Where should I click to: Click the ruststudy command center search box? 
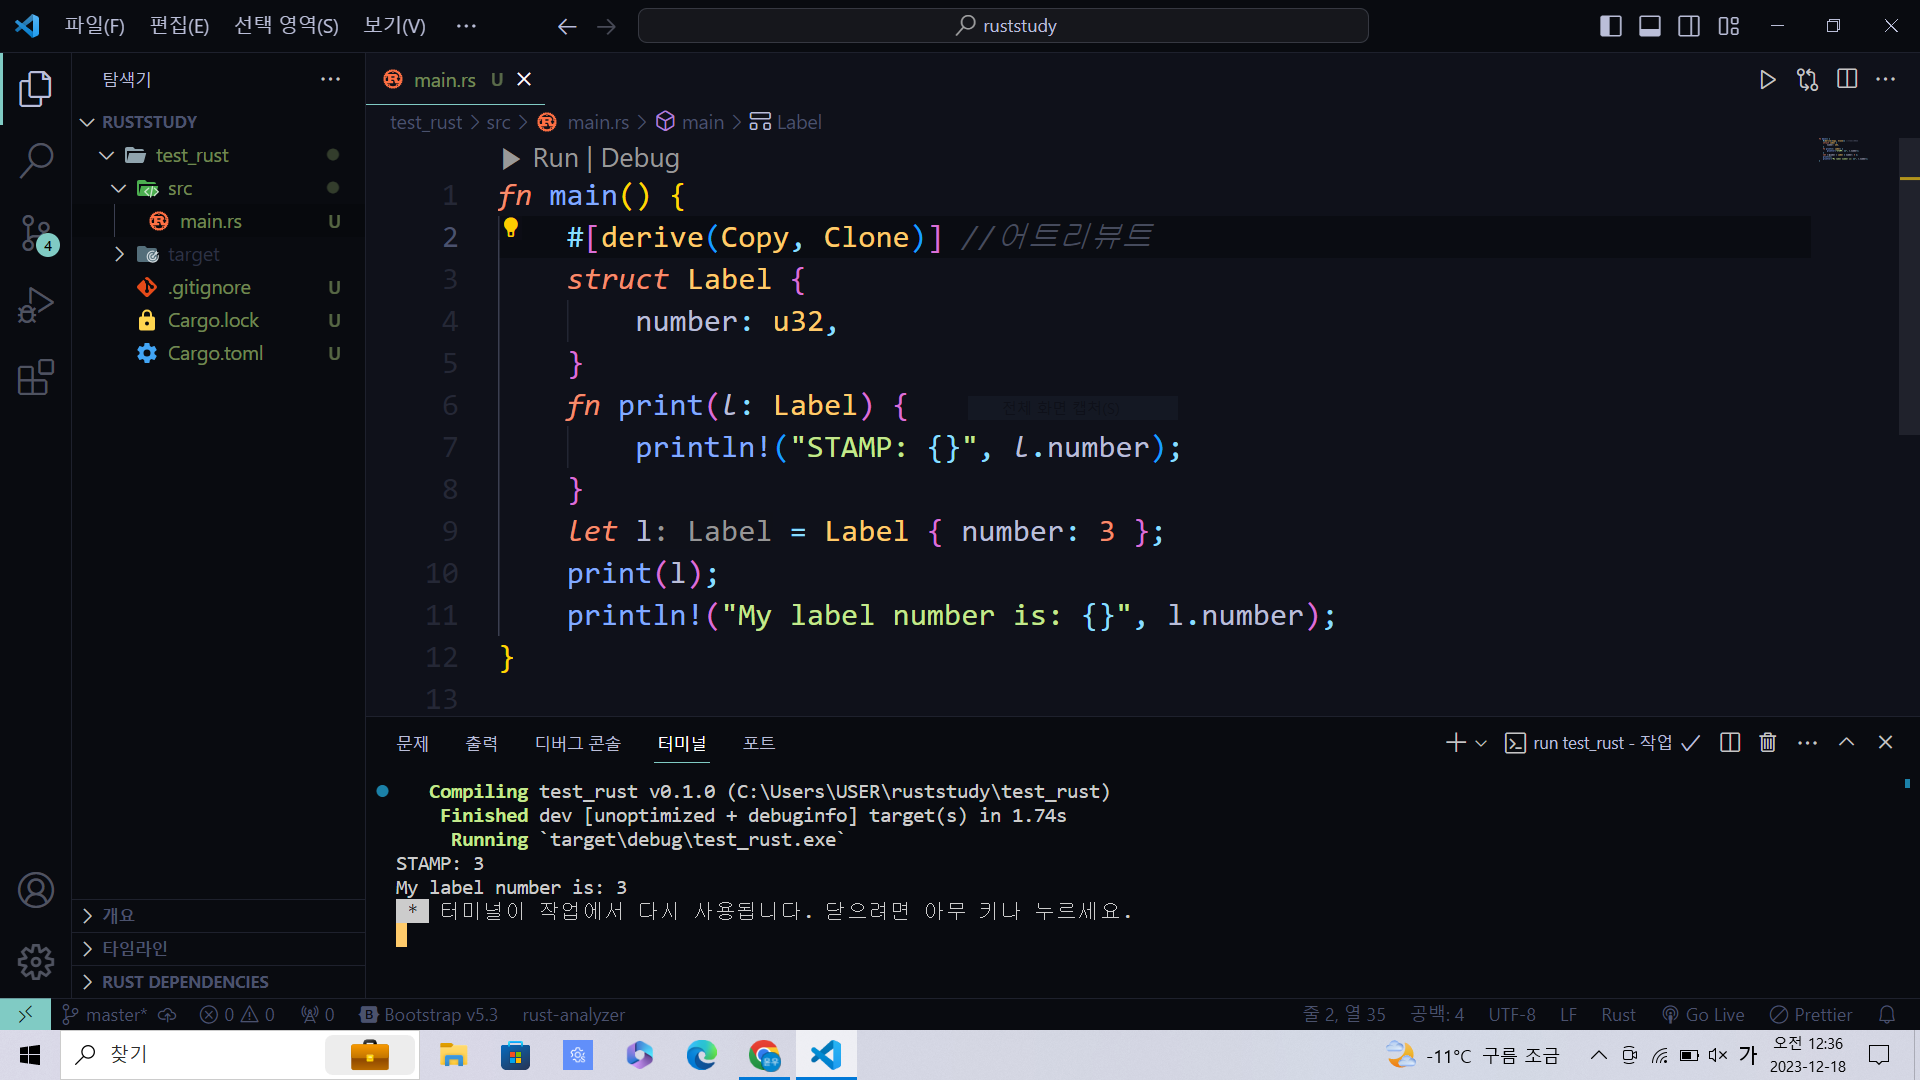coord(1003,26)
